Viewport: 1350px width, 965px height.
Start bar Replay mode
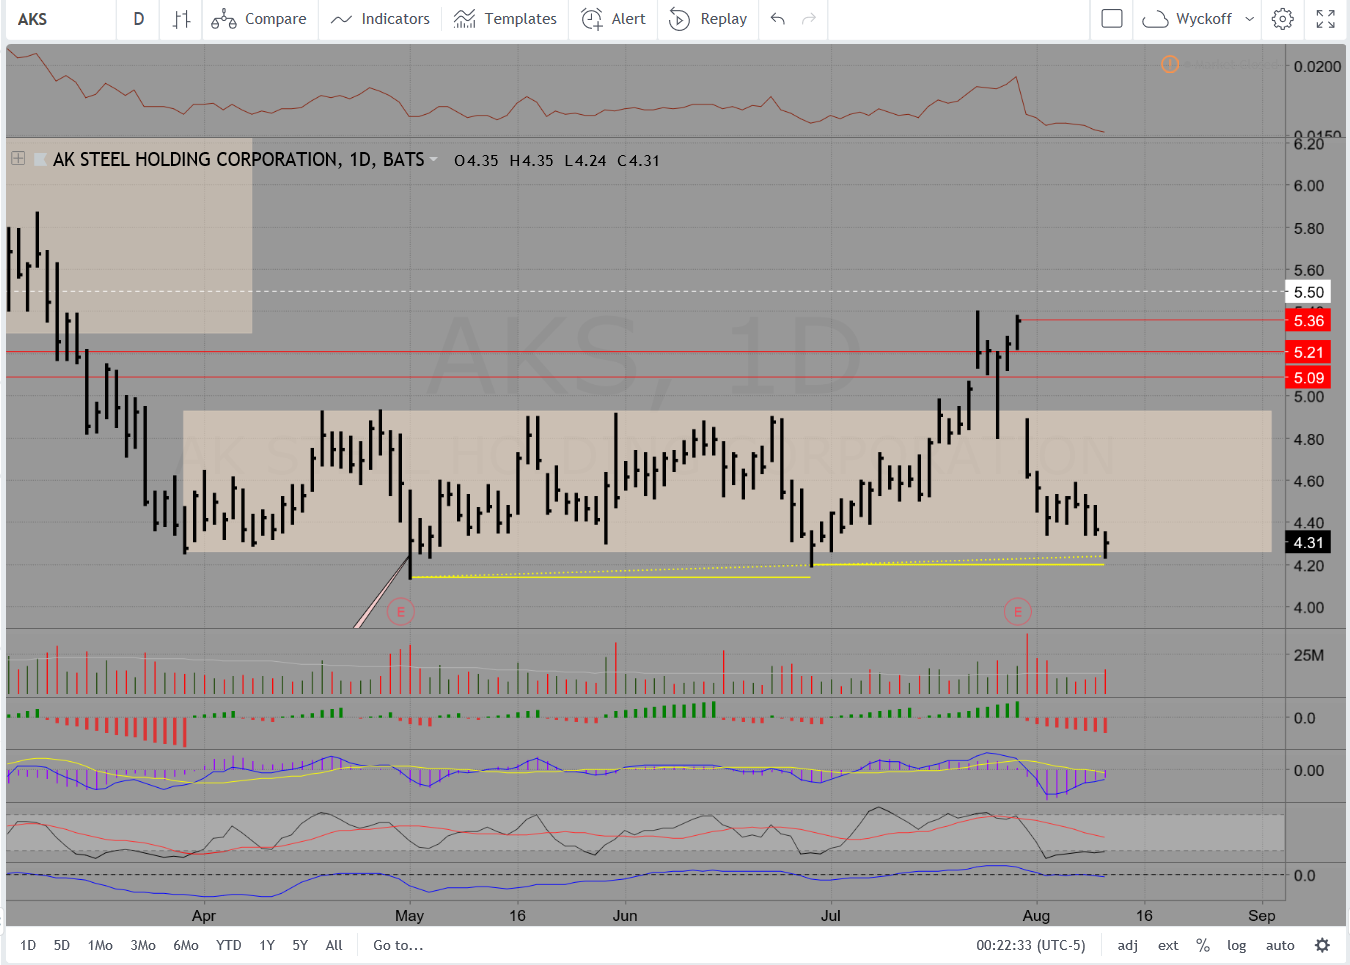[x=708, y=19]
